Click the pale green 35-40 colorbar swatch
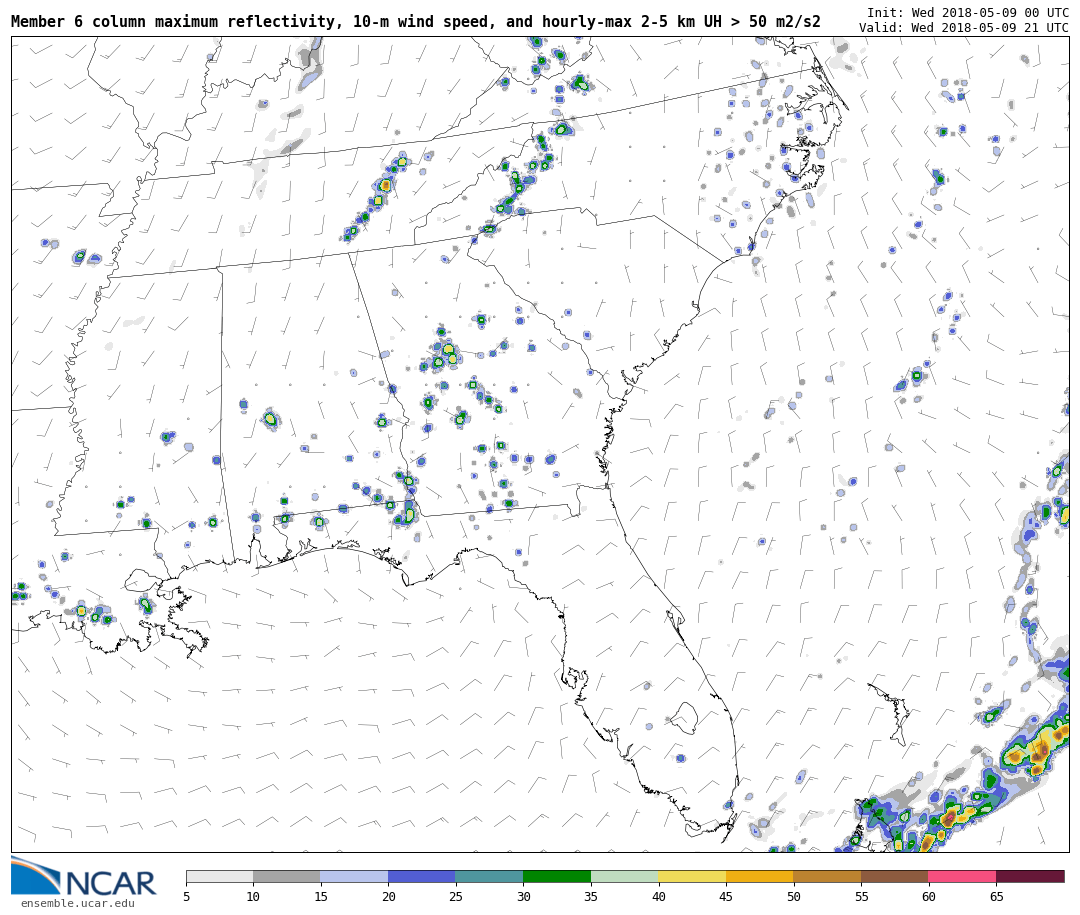Viewport: 1080px width, 915px height. coord(624,877)
